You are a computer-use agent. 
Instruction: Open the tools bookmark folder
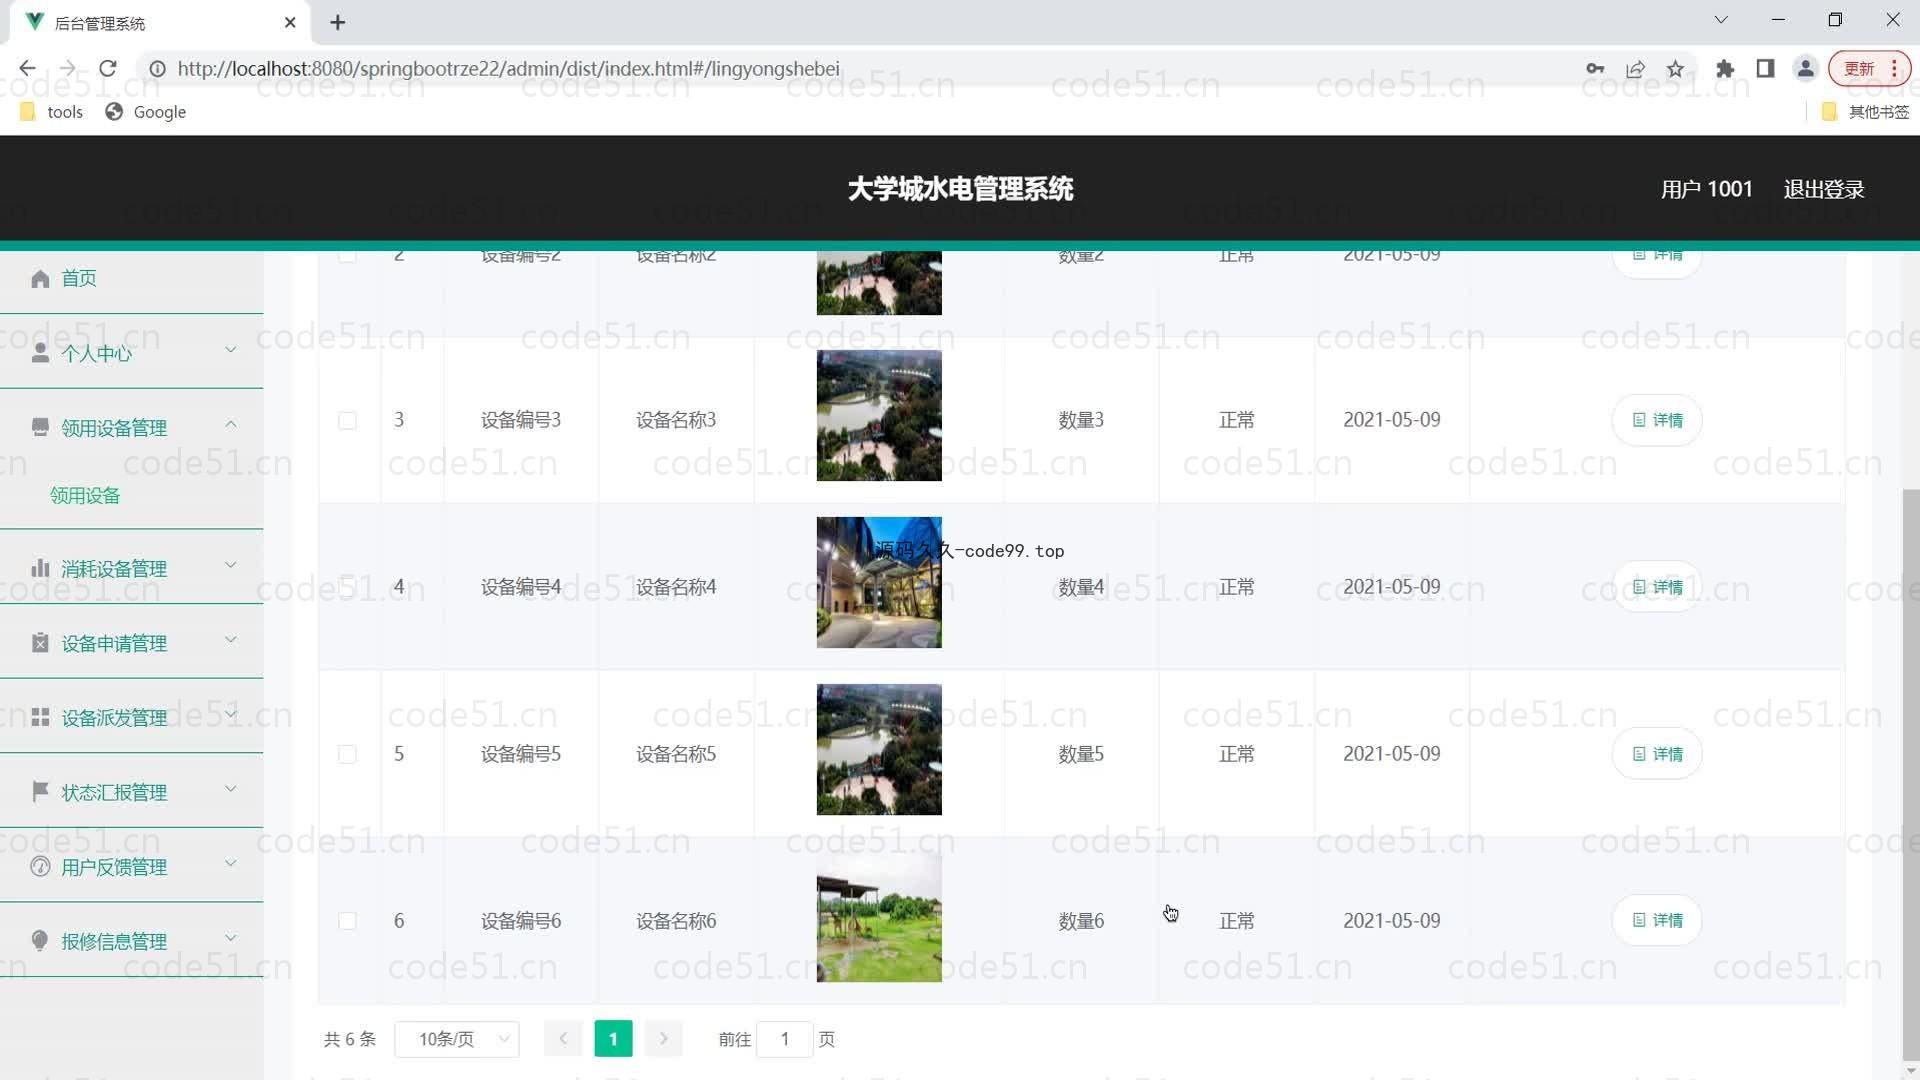pyautogui.click(x=51, y=112)
